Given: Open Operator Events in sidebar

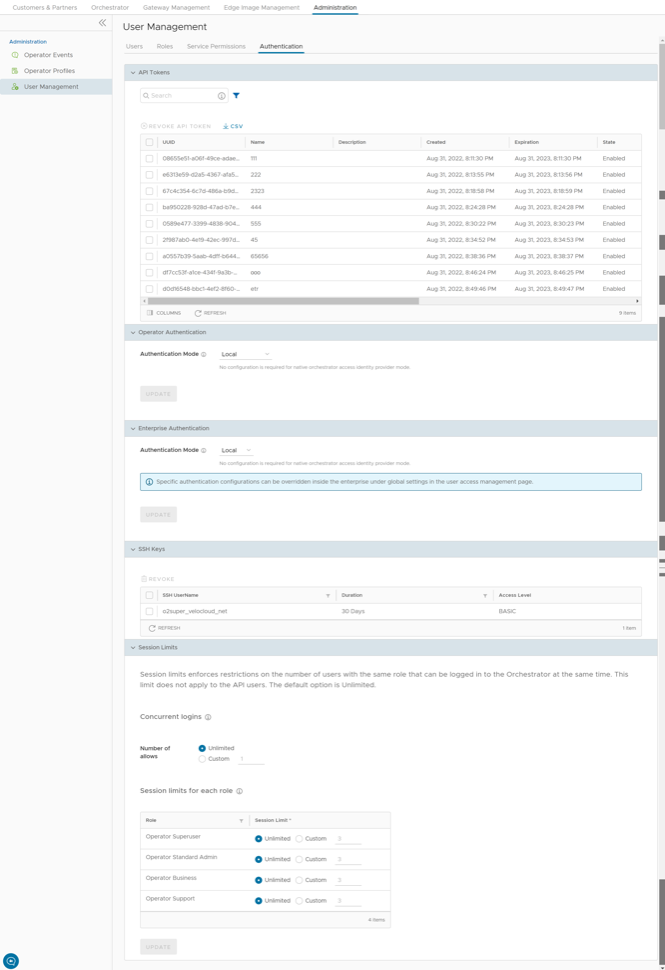Looking at the screenshot, I should pyautogui.click(x=48, y=55).
